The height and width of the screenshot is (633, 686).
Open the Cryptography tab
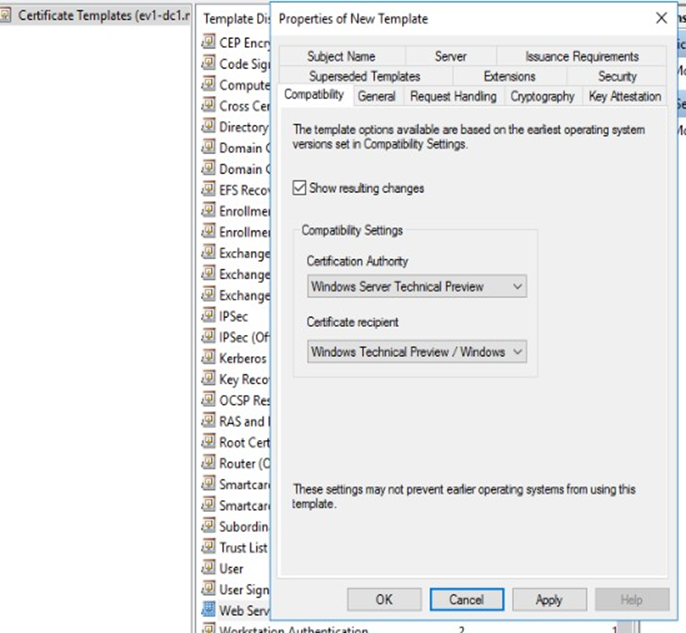(x=542, y=96)
